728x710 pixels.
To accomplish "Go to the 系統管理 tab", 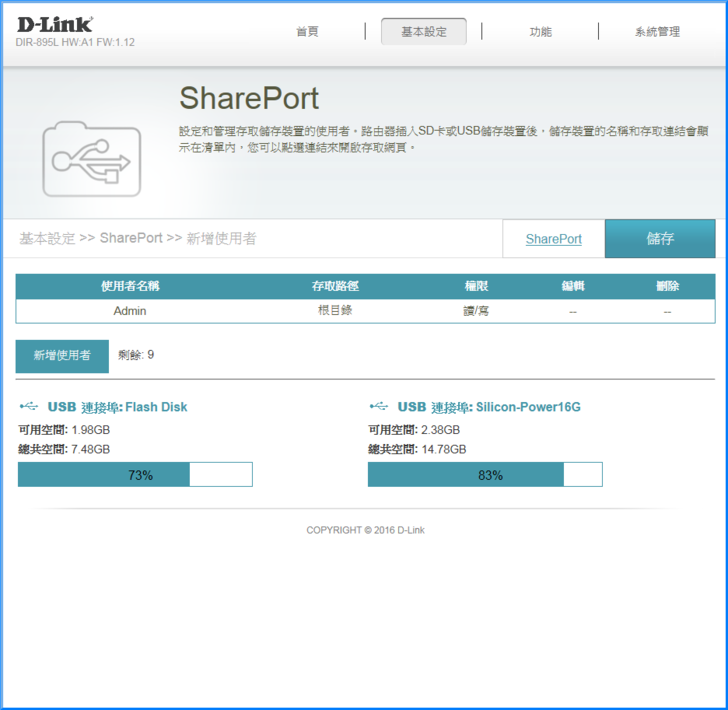I will (657, 32).
